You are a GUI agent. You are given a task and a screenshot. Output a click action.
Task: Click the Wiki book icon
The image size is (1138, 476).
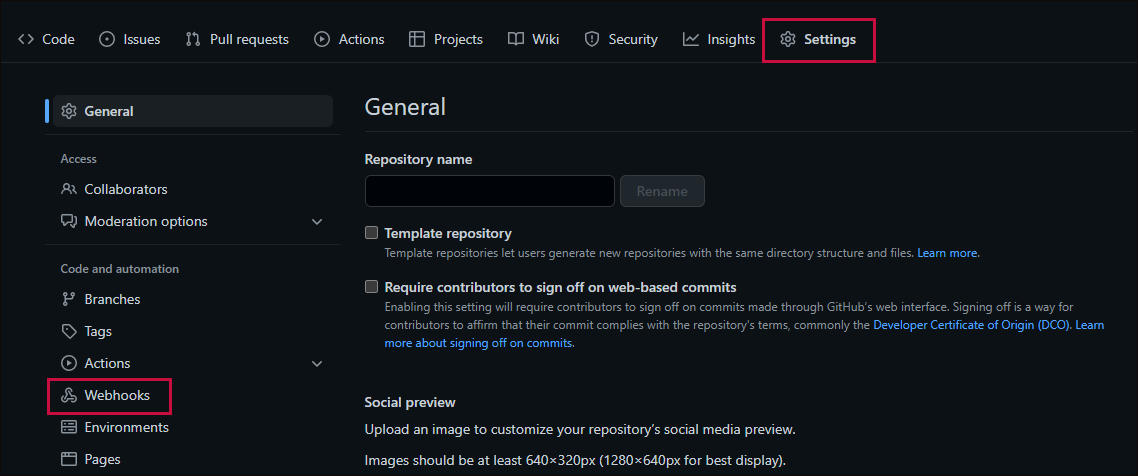pyautogui.click(x=515, y=39)
